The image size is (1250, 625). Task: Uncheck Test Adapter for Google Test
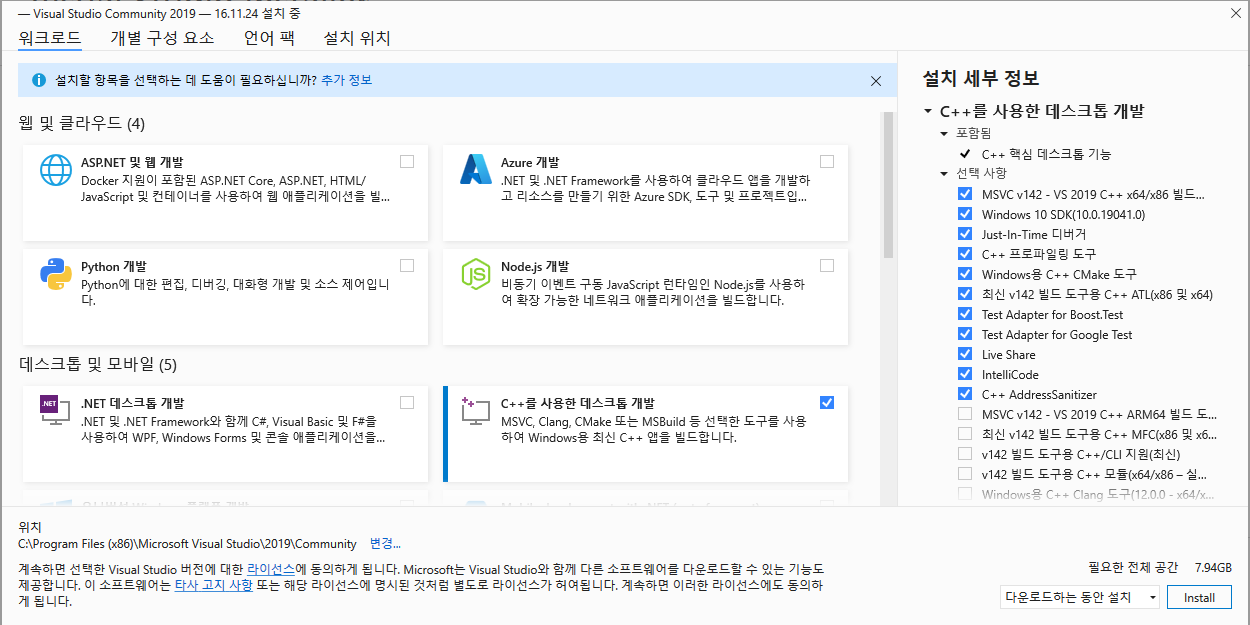965,334
